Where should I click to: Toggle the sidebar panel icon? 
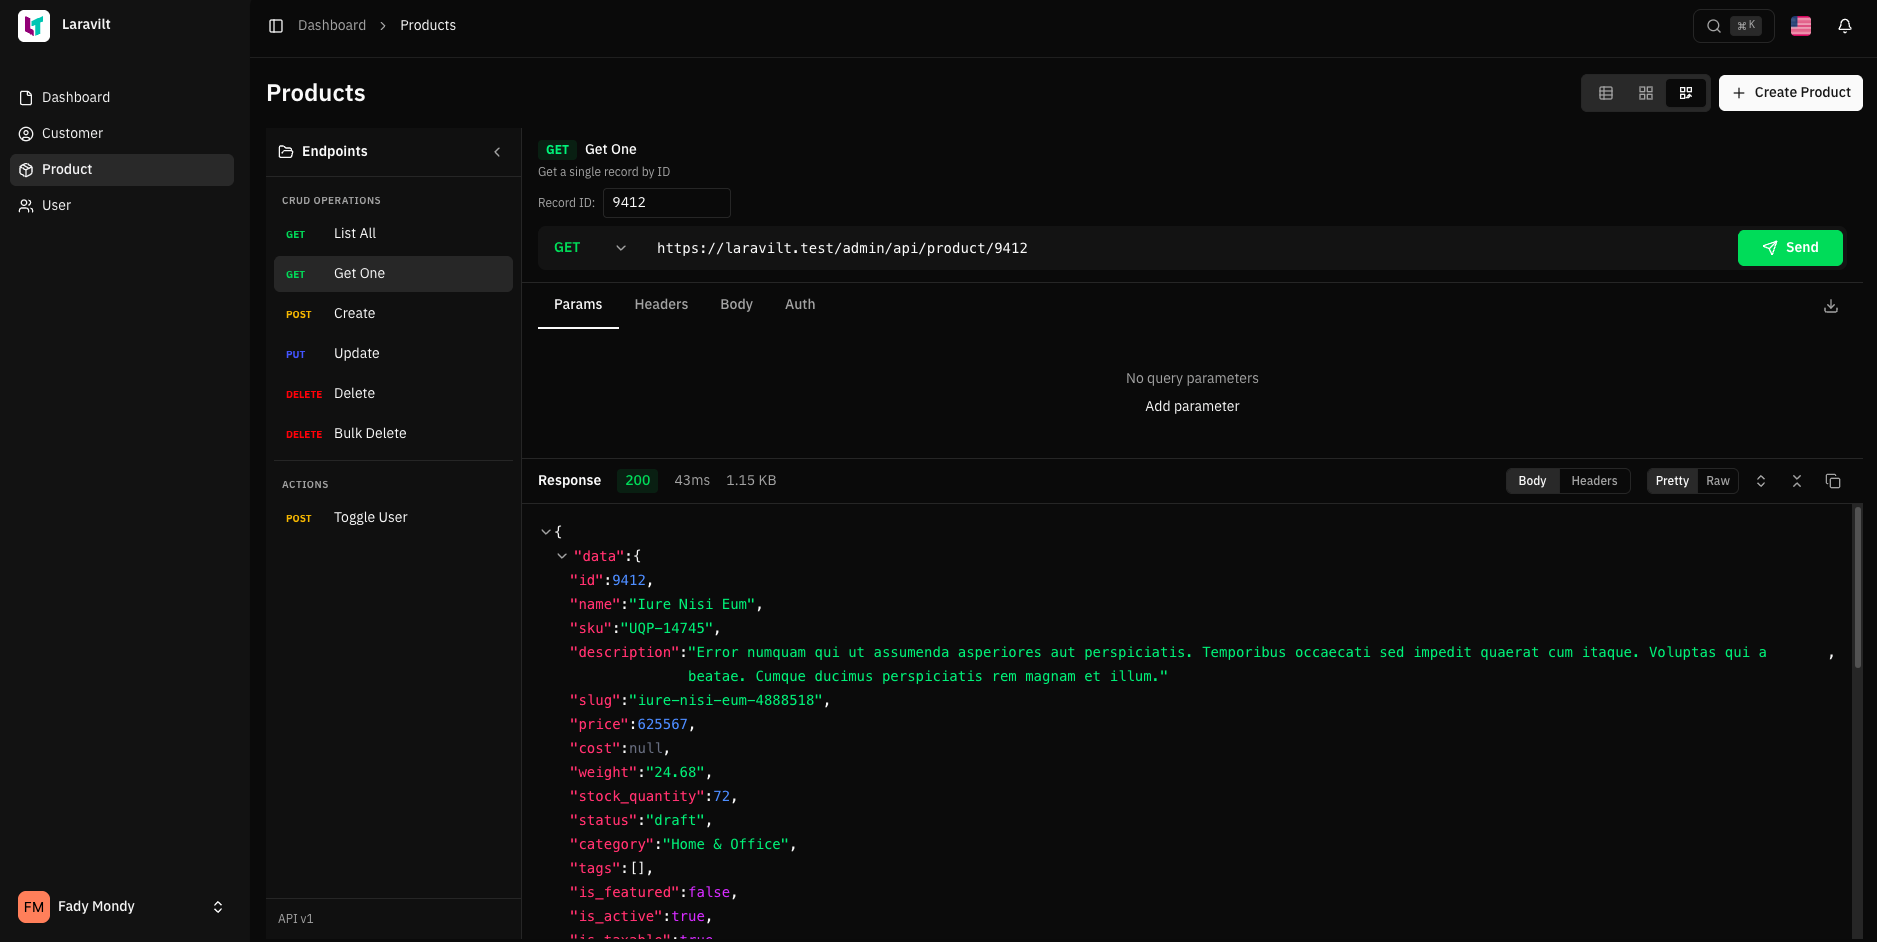click(x=276, y=26)
